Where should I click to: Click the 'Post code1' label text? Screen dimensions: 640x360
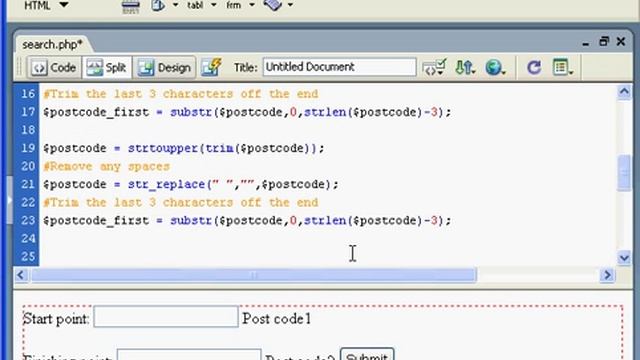pos(277,318)
